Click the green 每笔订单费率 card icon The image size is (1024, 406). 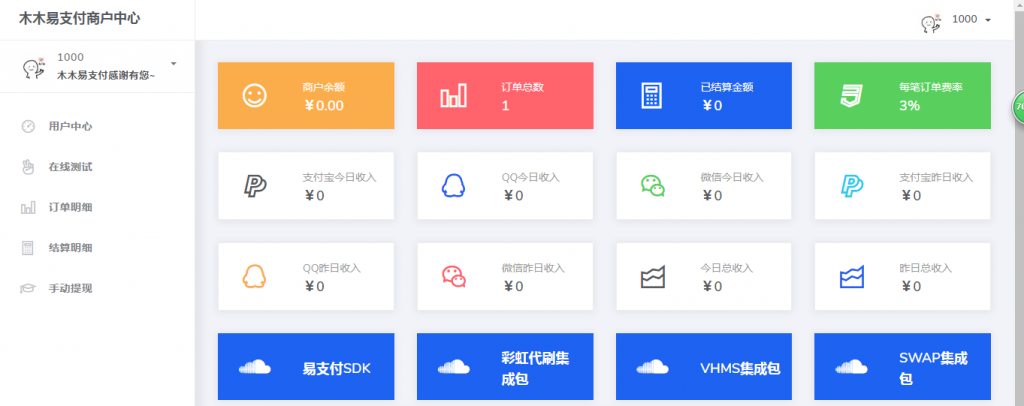(x=851, y=96)
